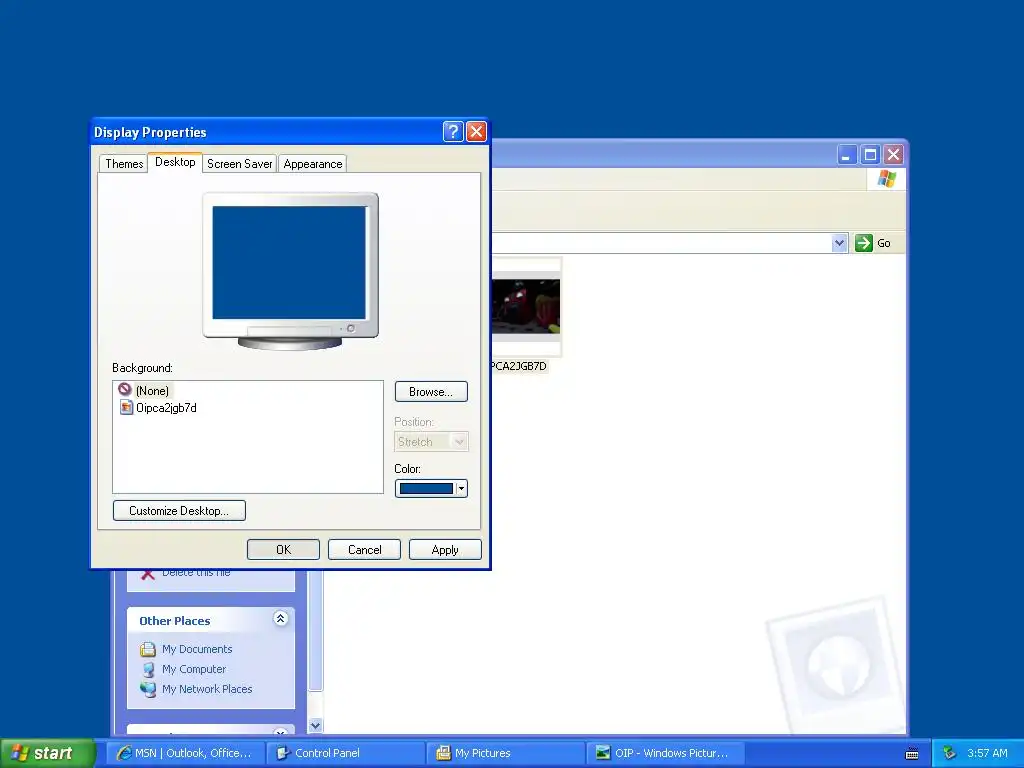
Task: Click the Windows flag logo in My Pictures
Action: pyautogui.click(x=887, y=178)
